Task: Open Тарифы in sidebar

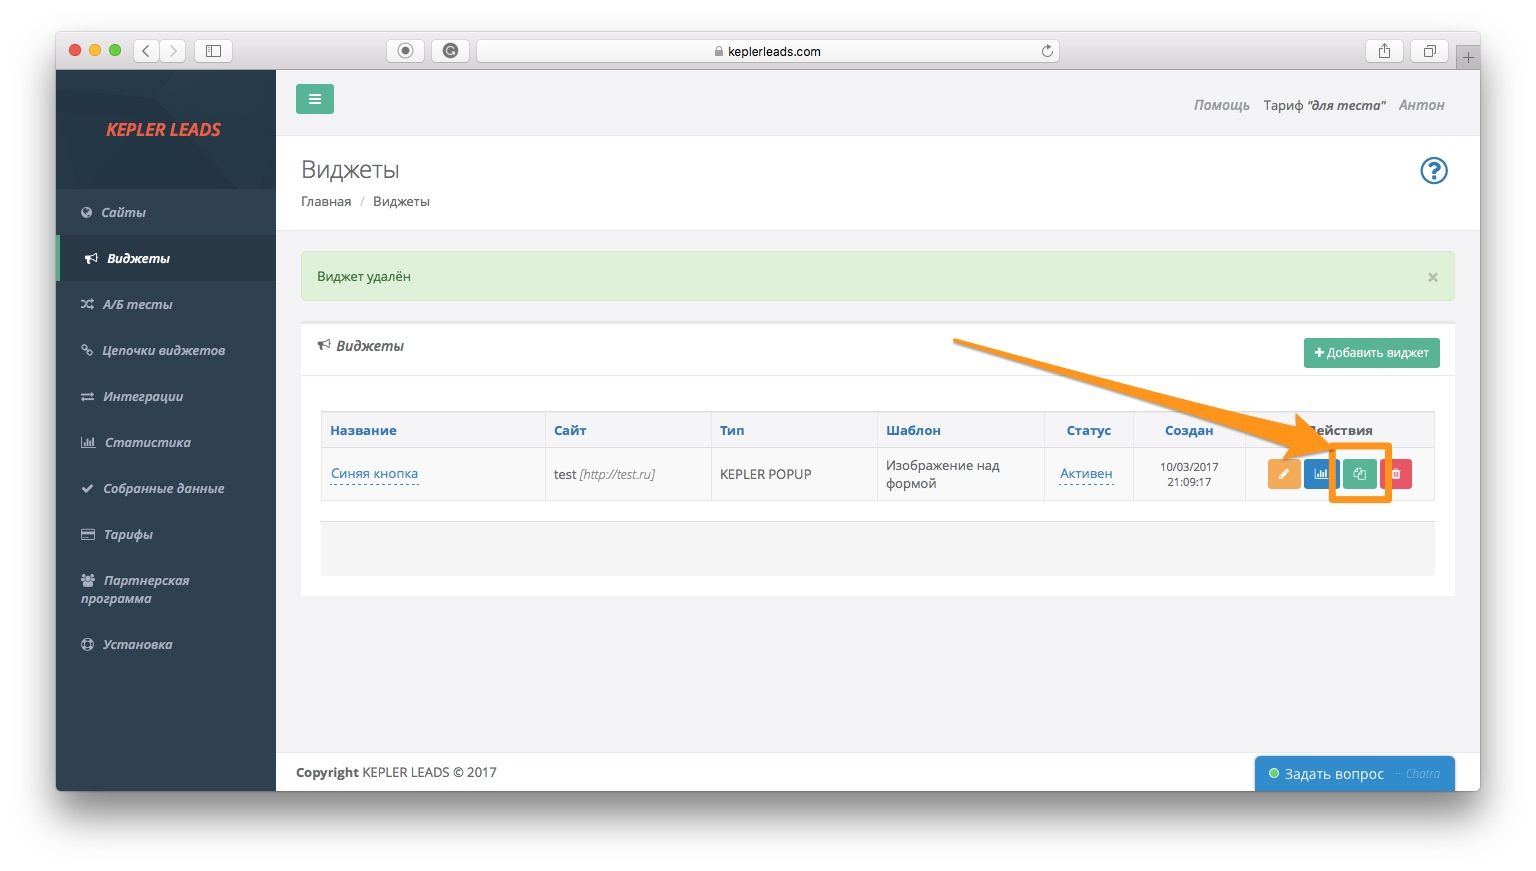Action: click(166, 534)
